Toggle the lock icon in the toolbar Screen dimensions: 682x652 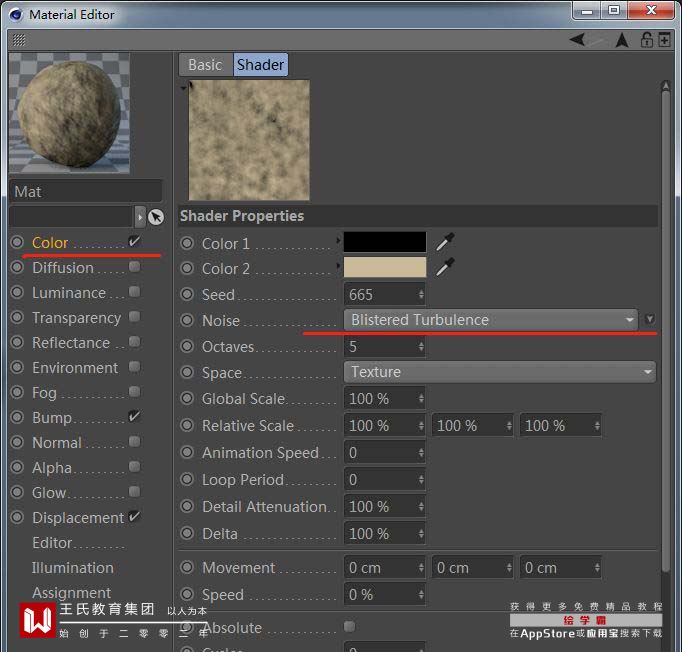[646, 40]
